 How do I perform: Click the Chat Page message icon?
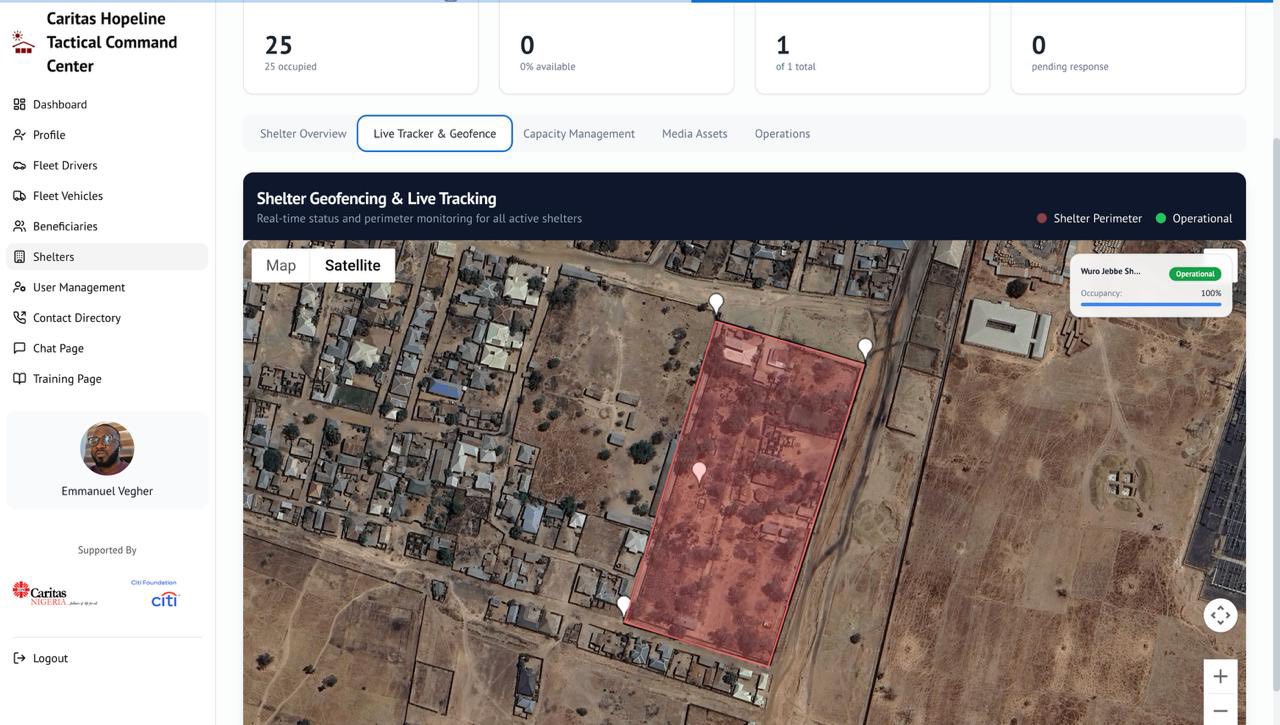19,348
